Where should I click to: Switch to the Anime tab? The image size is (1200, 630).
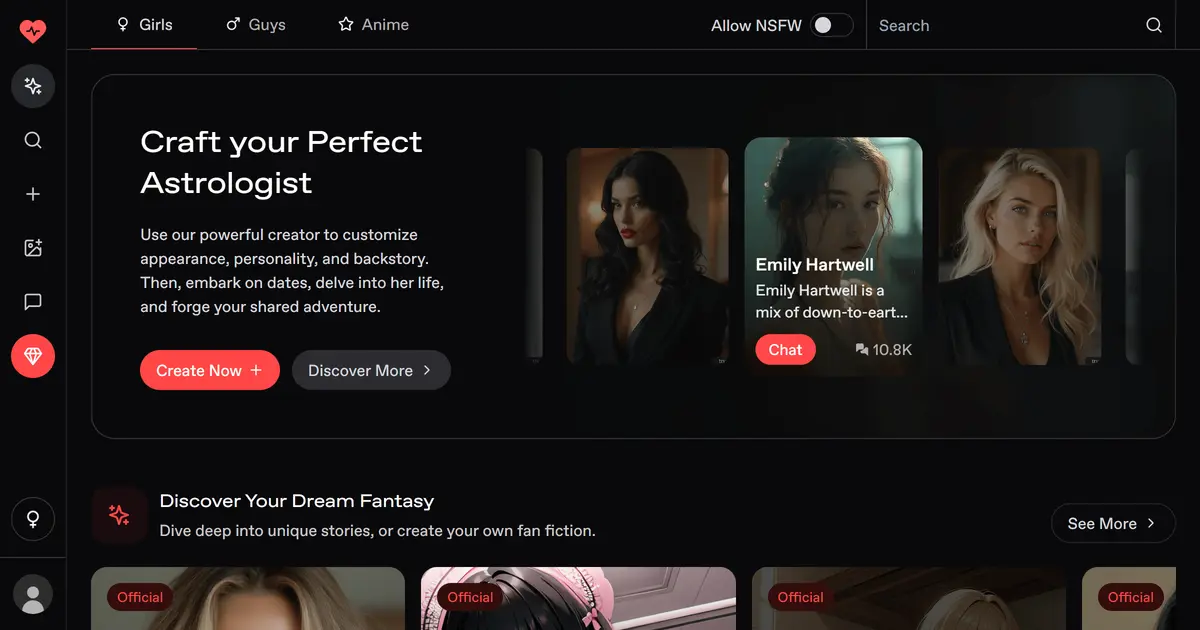pyautogui.click(x=373, y=24)
